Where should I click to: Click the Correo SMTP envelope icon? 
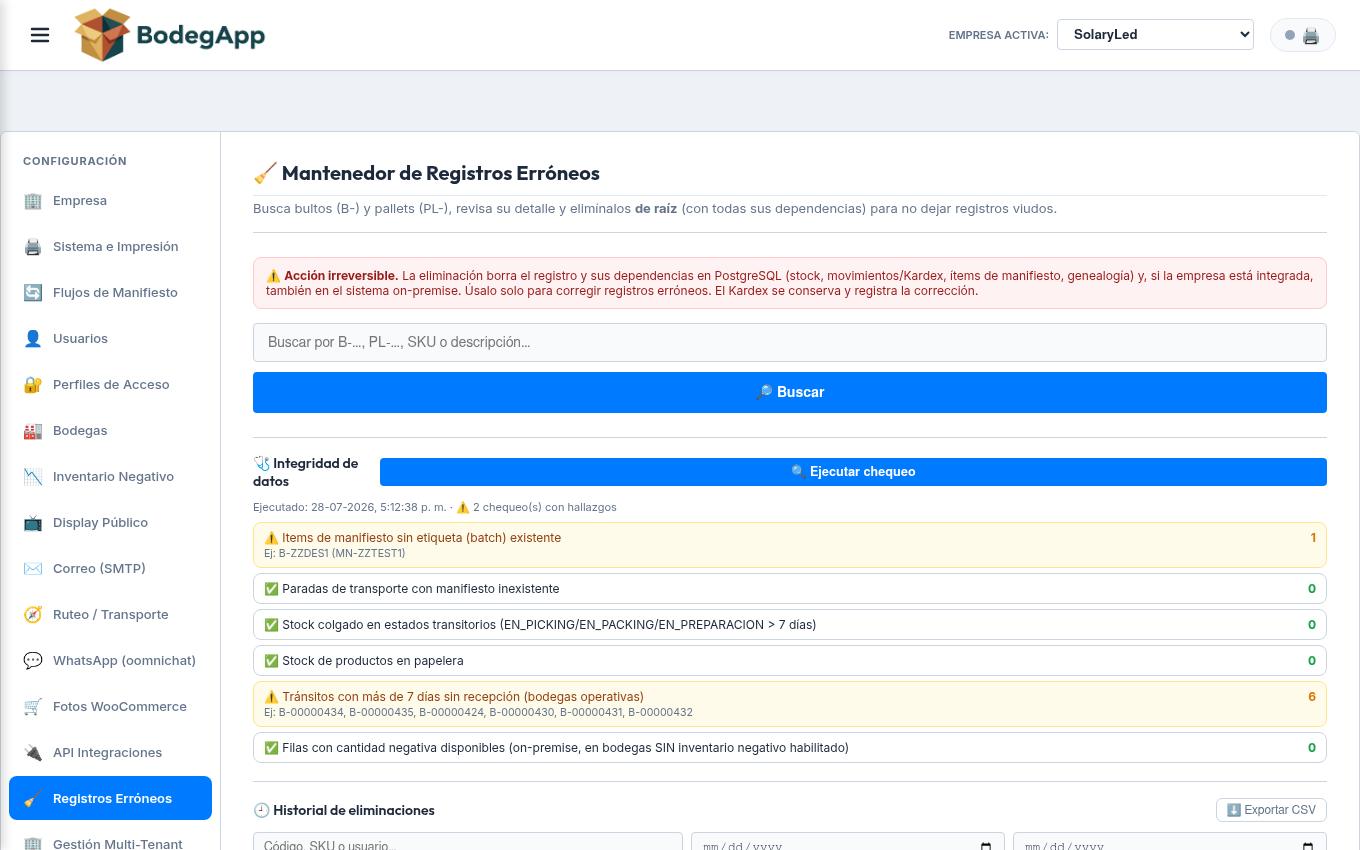(33, 569)
